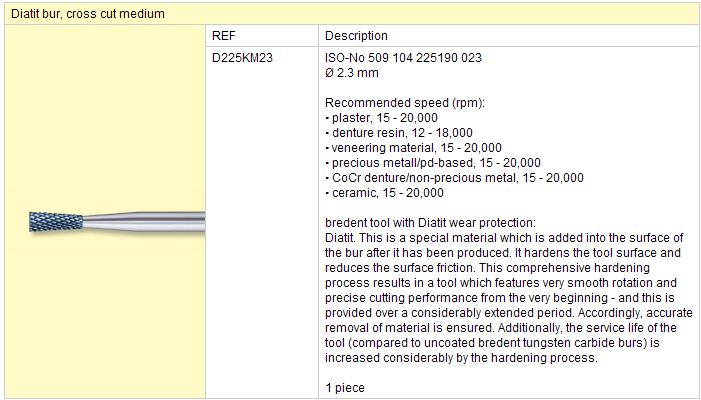Click the REF column header
The height and width of the screenshot is (400, 701).
coord(224,36)
